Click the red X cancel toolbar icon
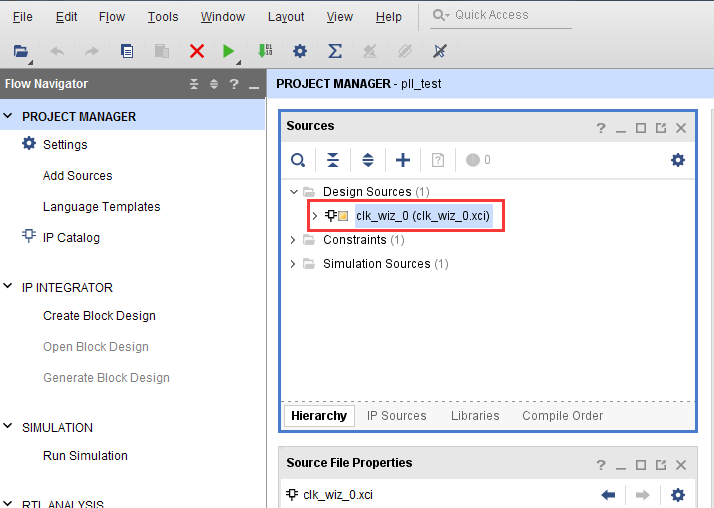714x508 pixels. coord(197,51)
